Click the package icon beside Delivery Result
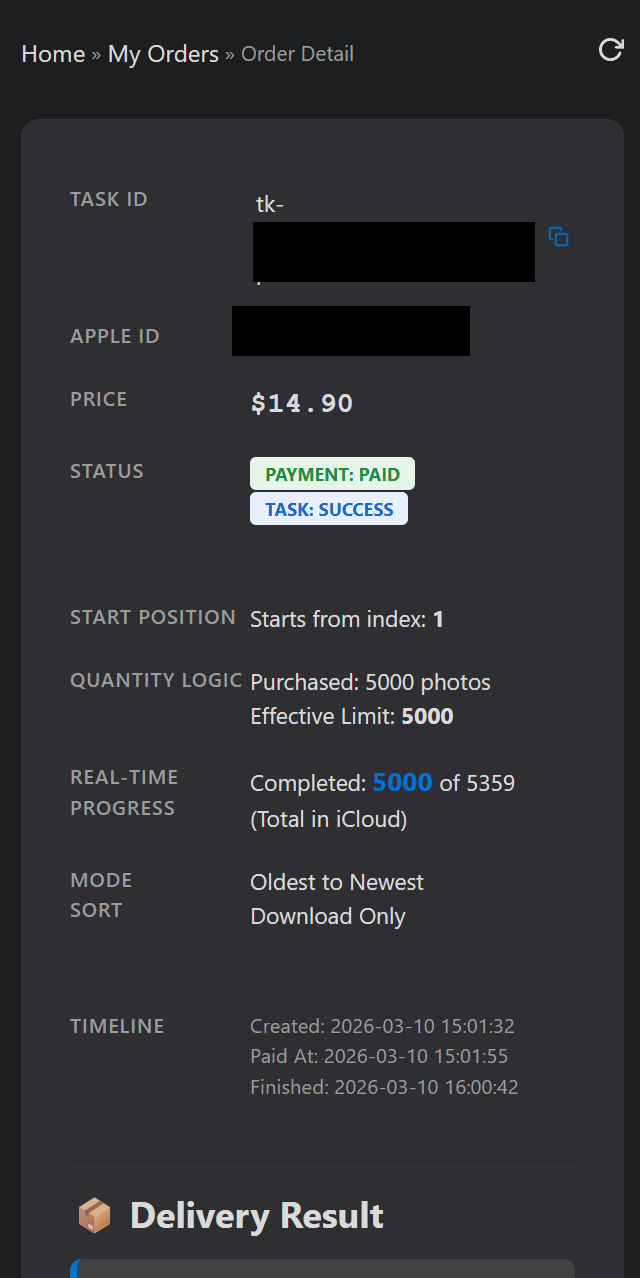The width and height of the screenshot is (640, 1278). [95, 1216]
